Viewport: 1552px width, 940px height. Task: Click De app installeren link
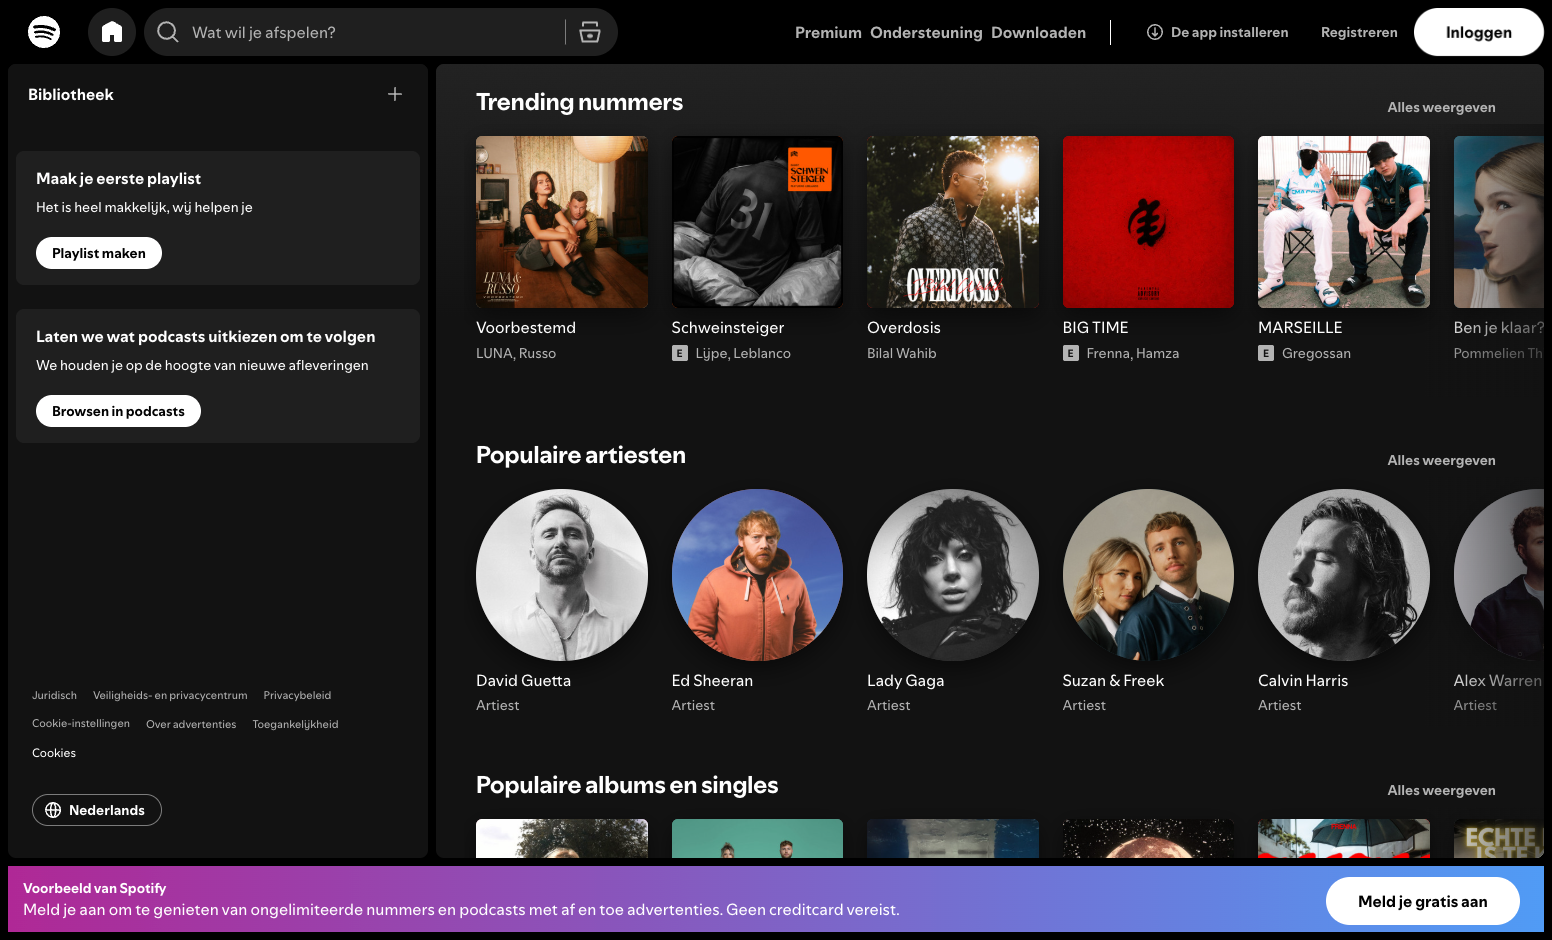(1217, 32)
